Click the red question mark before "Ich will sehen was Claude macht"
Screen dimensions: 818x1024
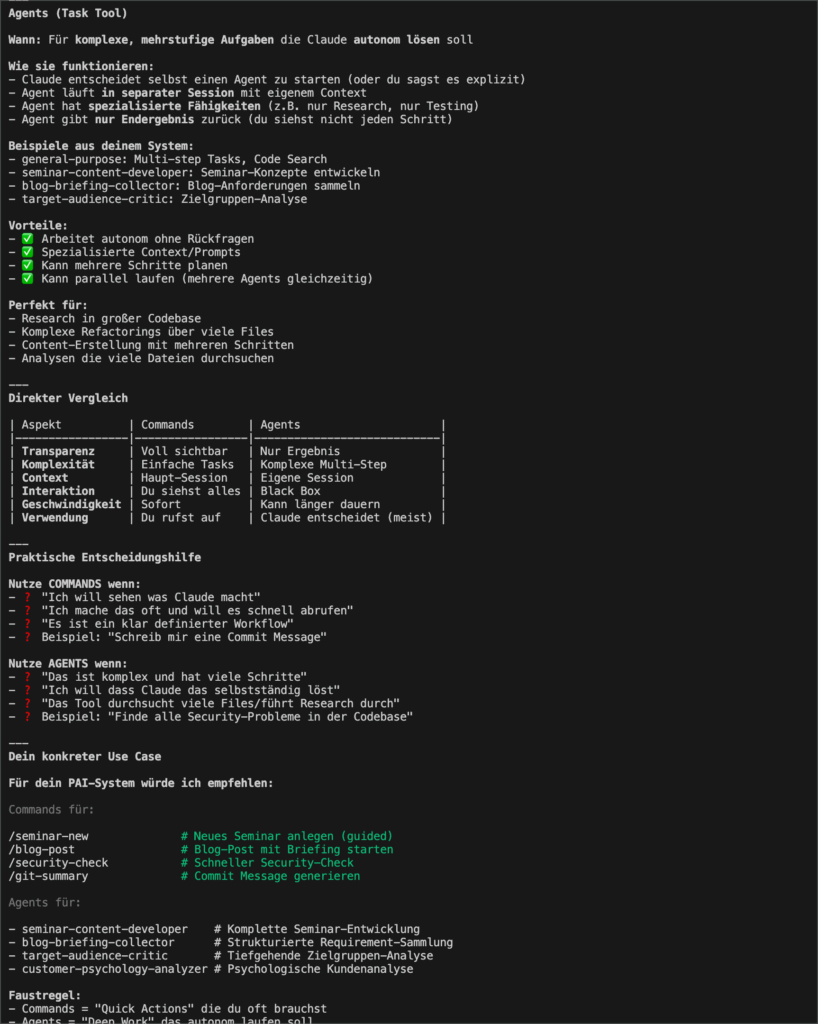click(x=28, y=597)
